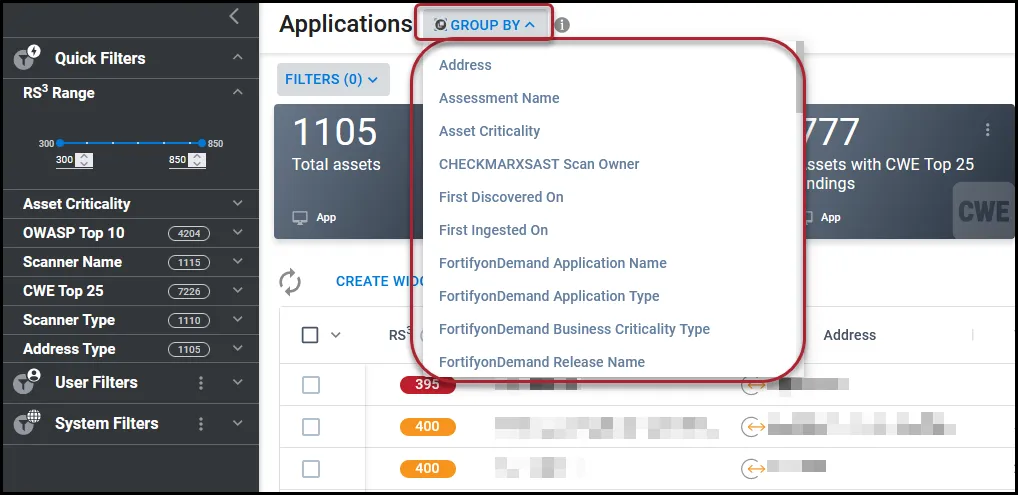Click the RS3 minimum value stepper arrows
This screenshot has height=495, width=1018.
click(x=84, y=160)
